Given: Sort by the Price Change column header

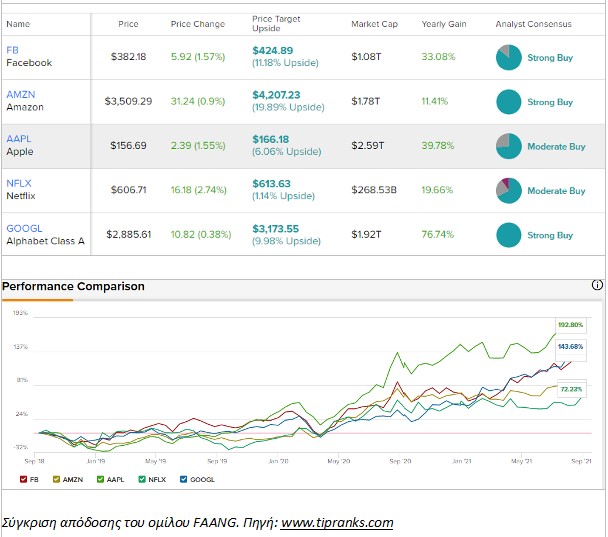Looking at the screenshot, I should click(x=198, y=24).
